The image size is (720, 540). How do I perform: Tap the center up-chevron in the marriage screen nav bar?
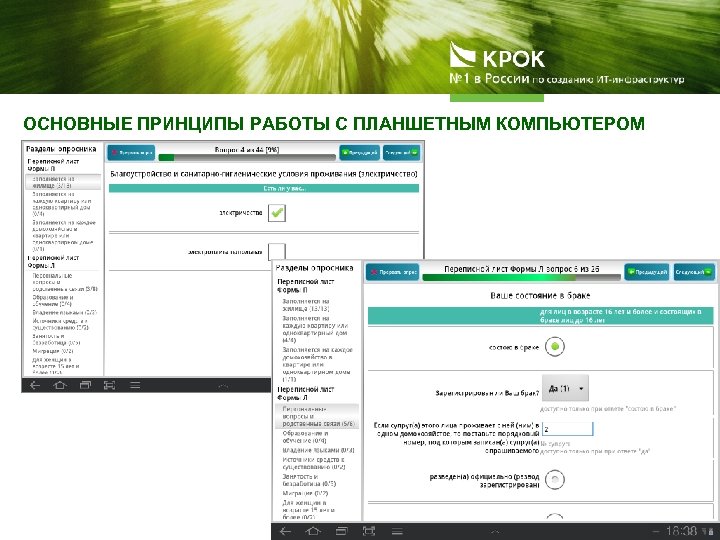click(495, 532)
